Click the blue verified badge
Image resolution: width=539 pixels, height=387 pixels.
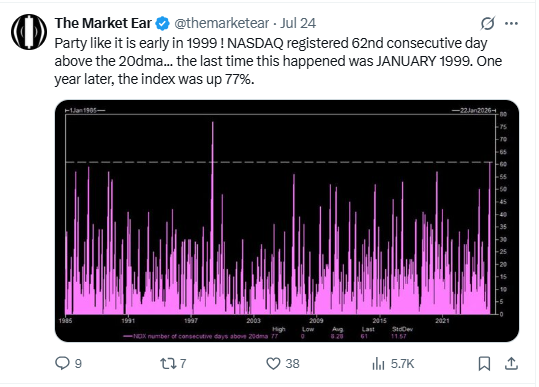pyautogui.click(x=162, y=23)
